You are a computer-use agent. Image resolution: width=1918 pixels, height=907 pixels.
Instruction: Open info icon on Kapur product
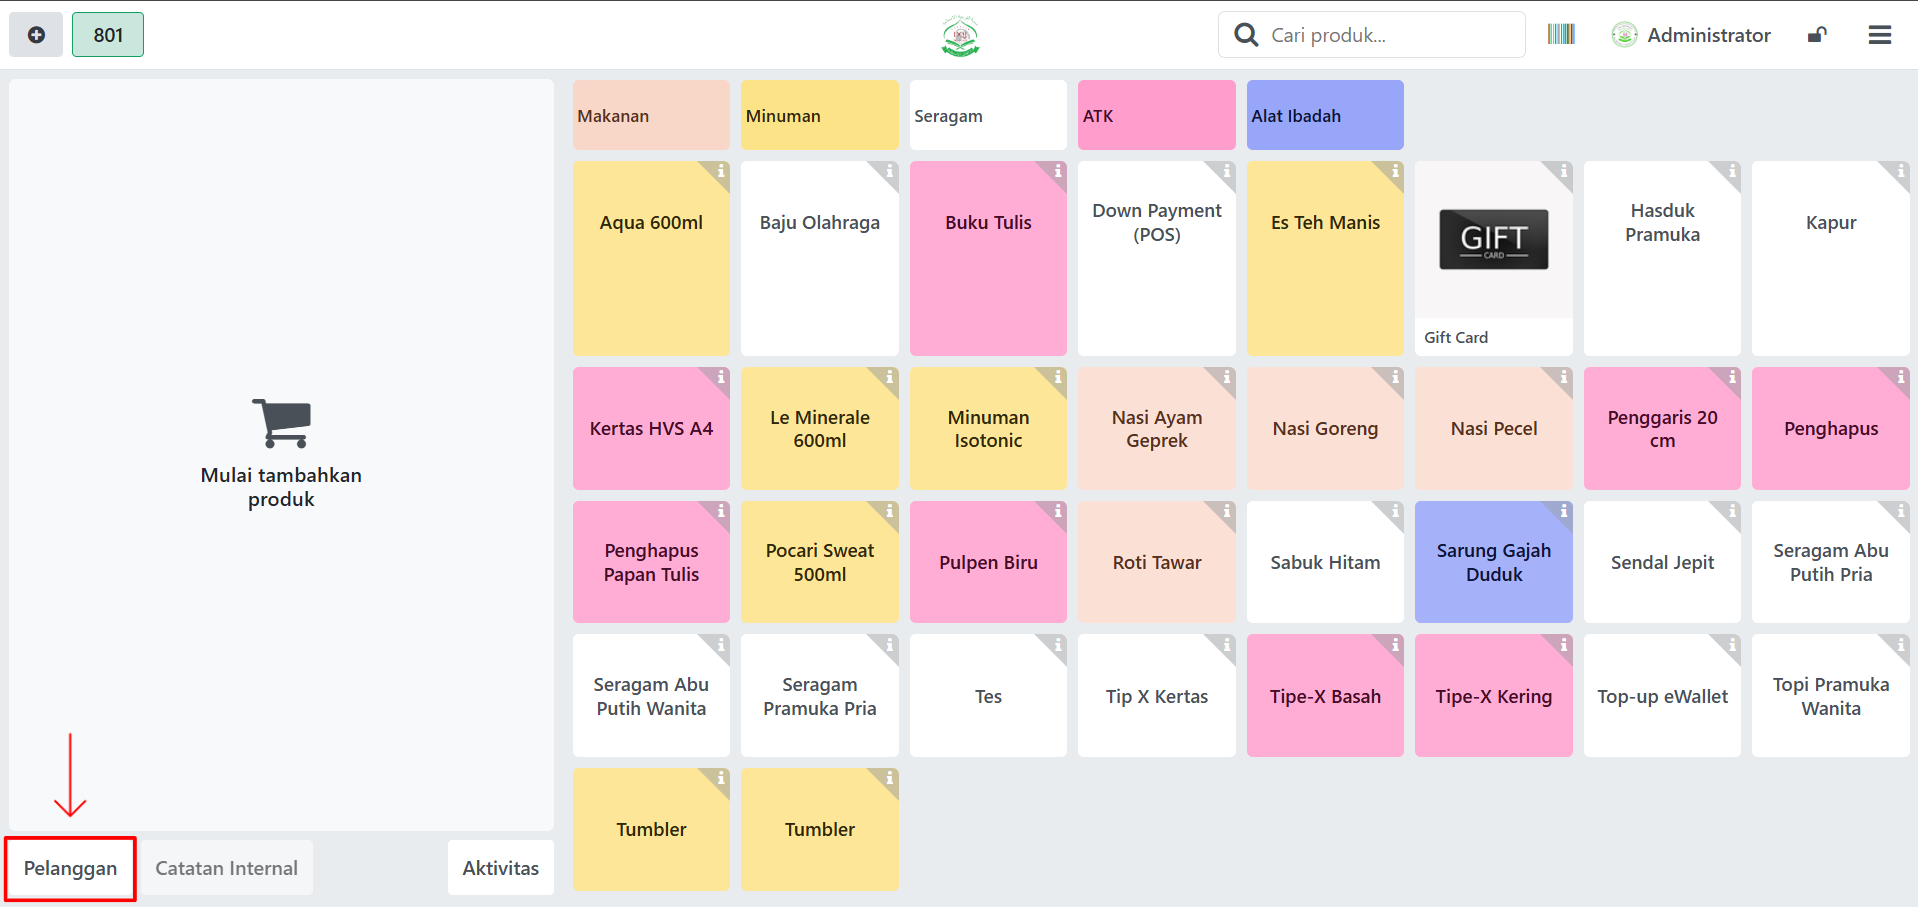pos(1899,172)
